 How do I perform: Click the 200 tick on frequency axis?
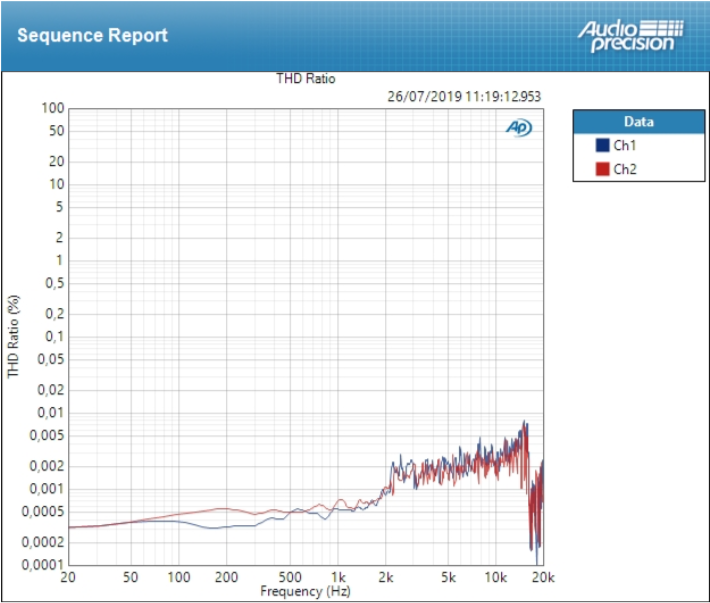click(x=227, y=578)
